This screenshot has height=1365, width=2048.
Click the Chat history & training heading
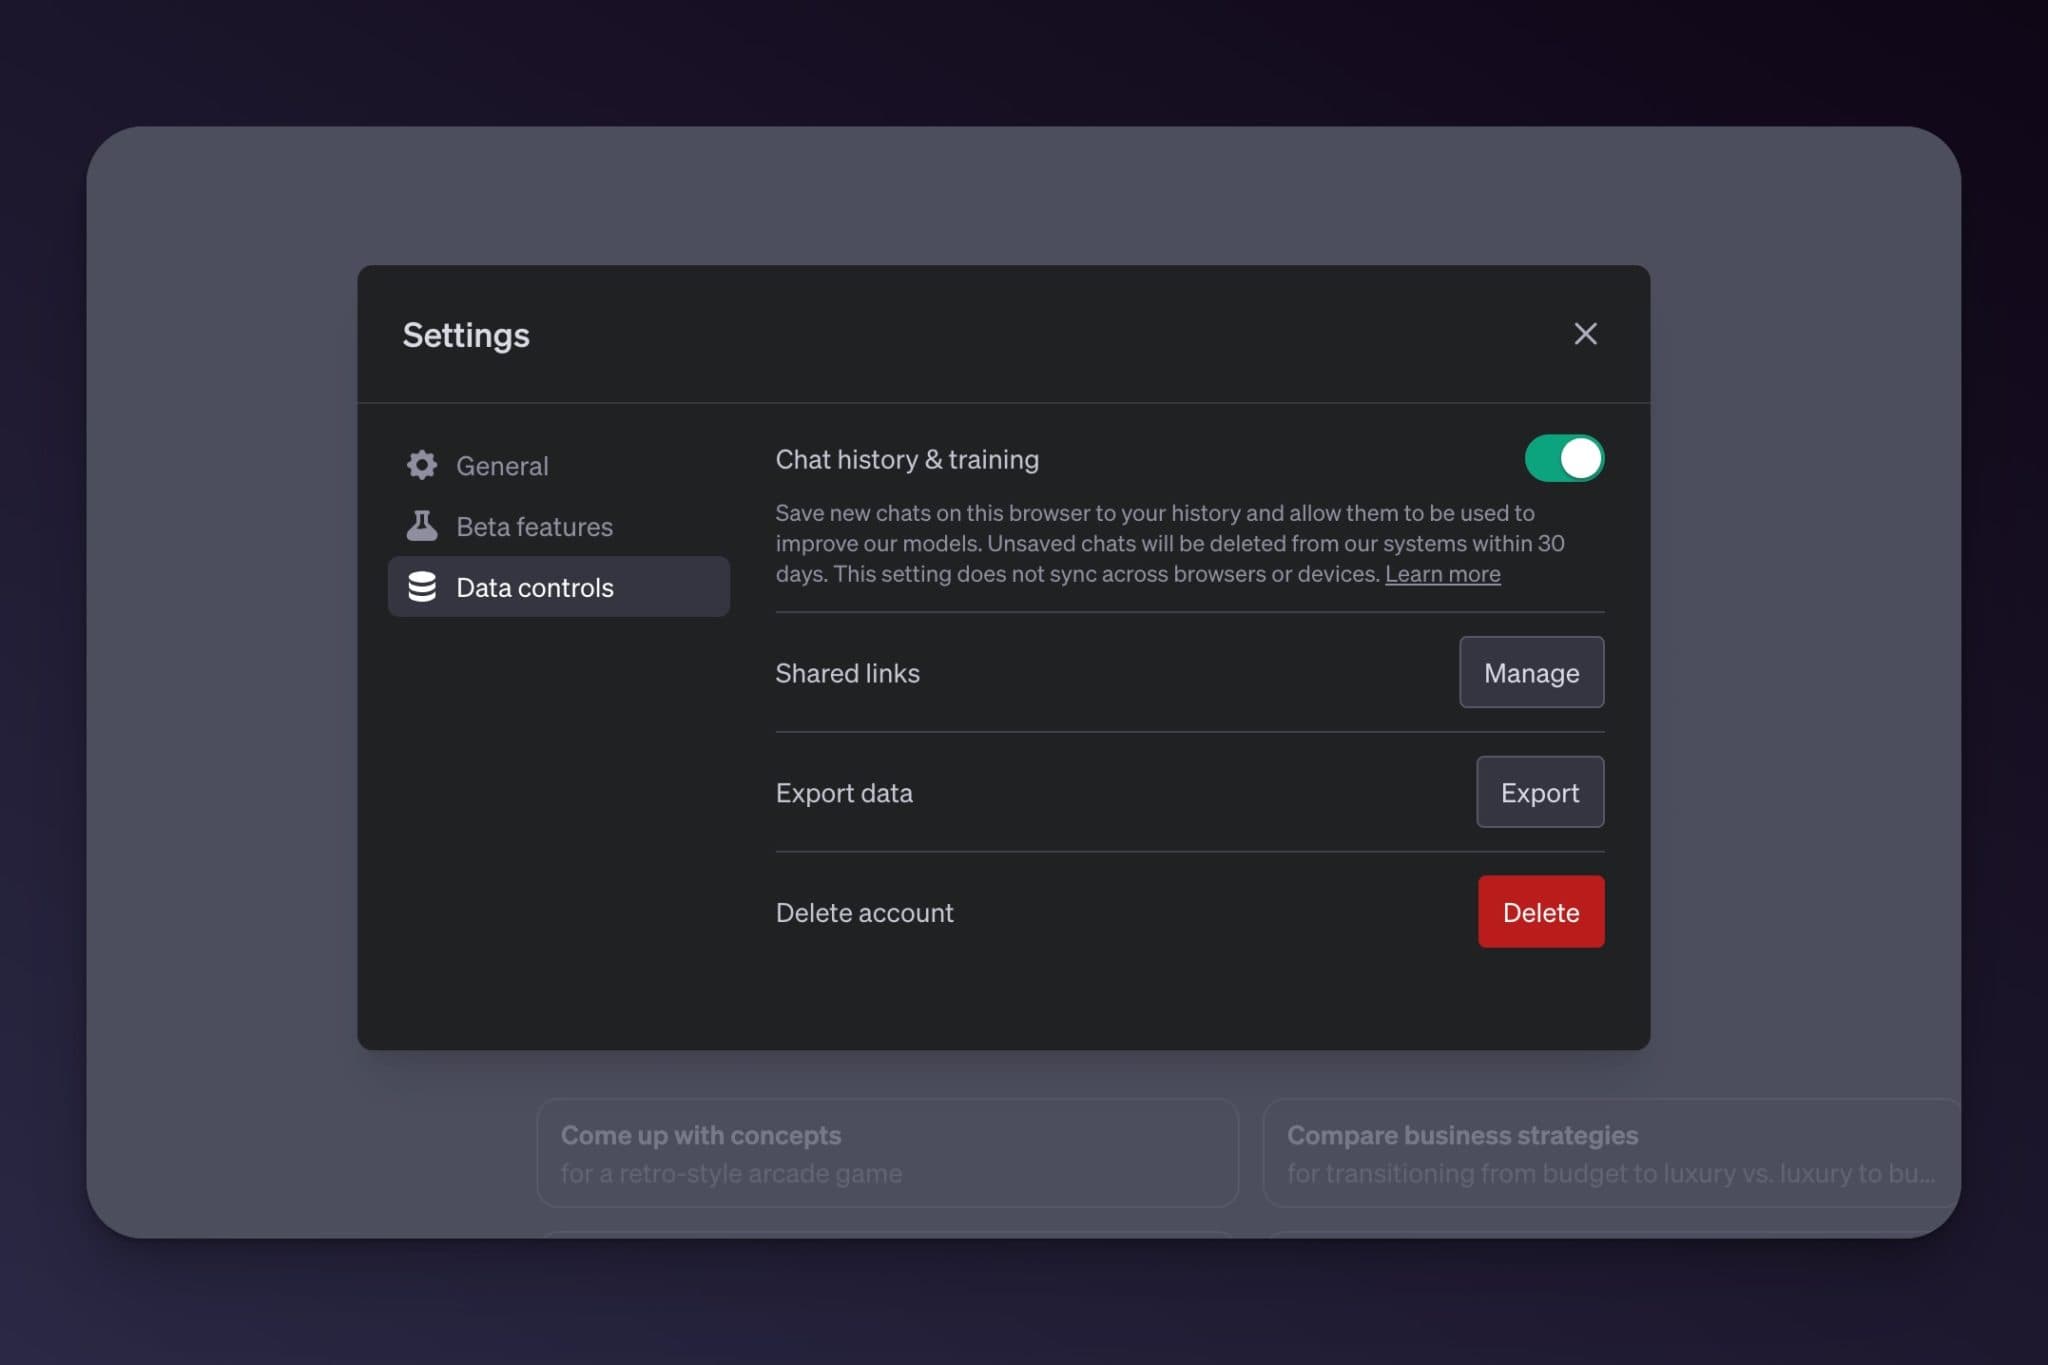906,459
